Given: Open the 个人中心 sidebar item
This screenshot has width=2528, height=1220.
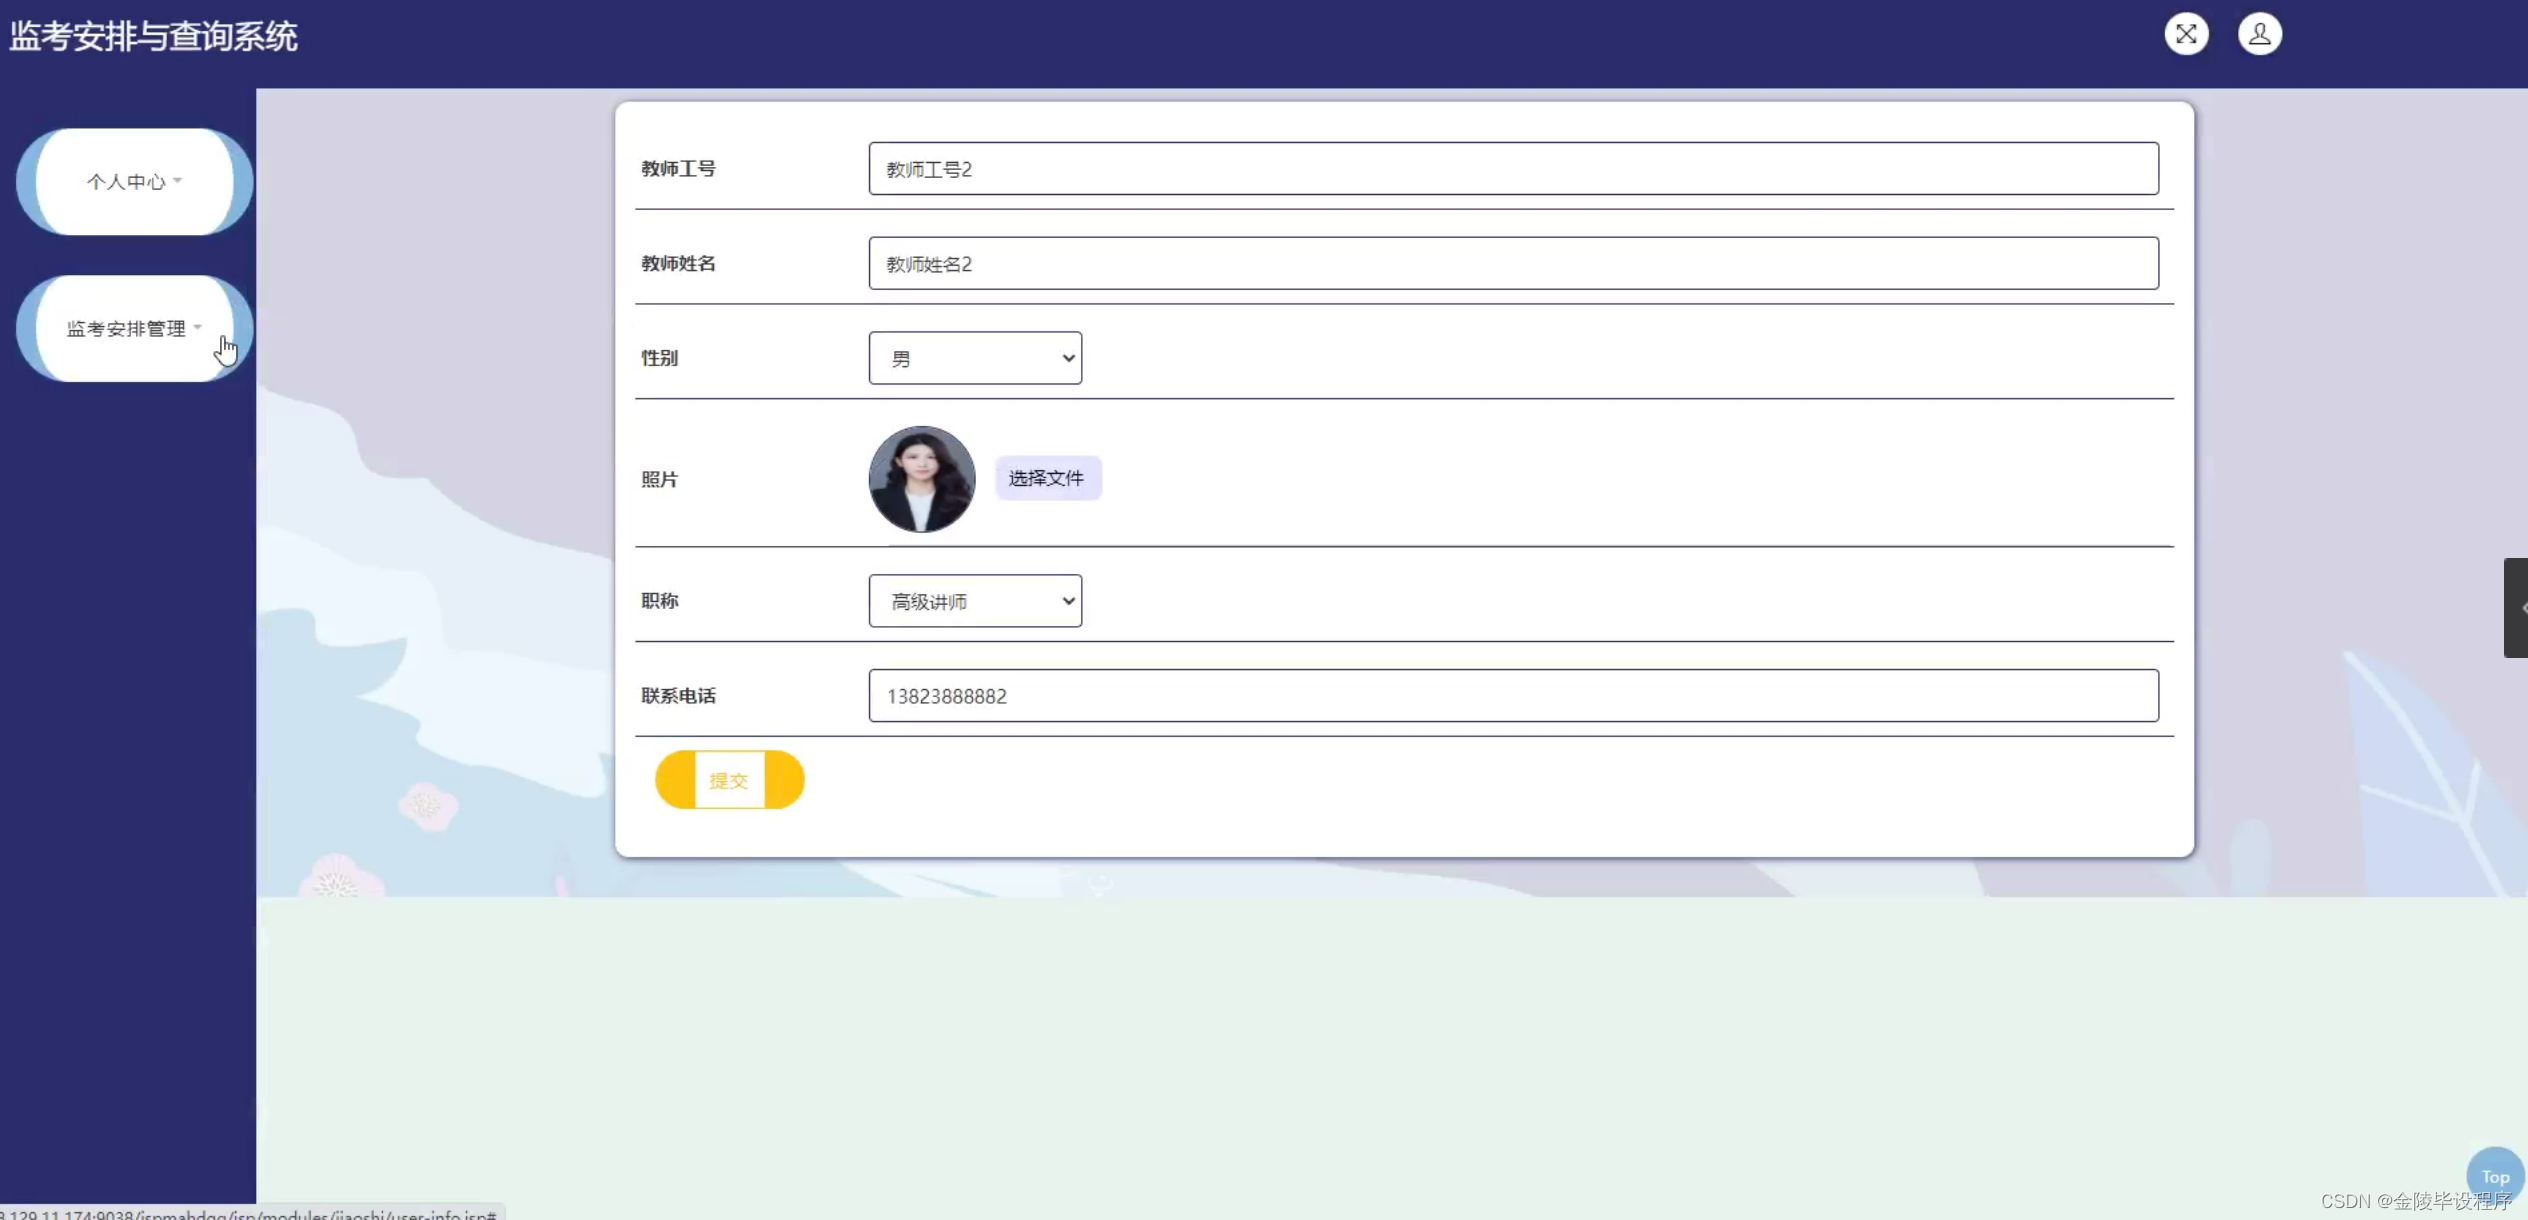Looking at the screenshot, I should (126, 182).
